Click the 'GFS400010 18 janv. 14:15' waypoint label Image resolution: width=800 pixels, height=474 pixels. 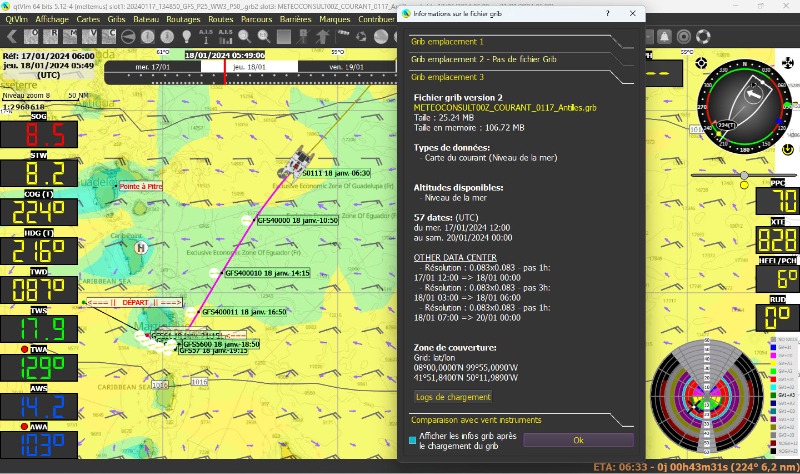[267, 273]
